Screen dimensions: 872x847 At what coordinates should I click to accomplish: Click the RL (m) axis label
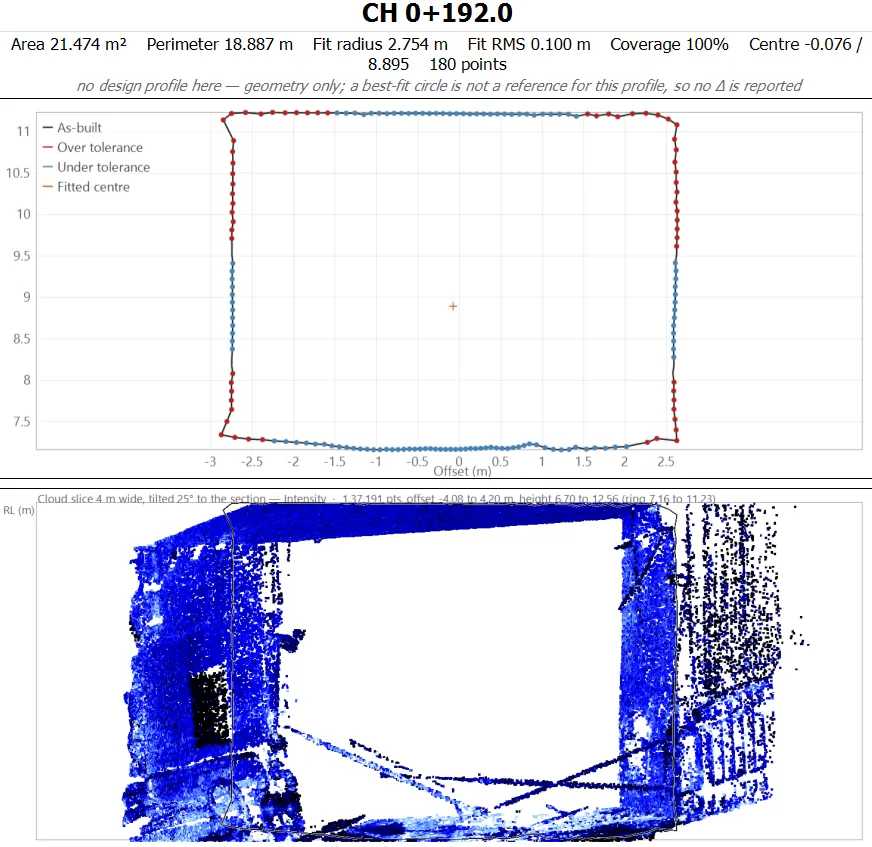coord(19,510)
